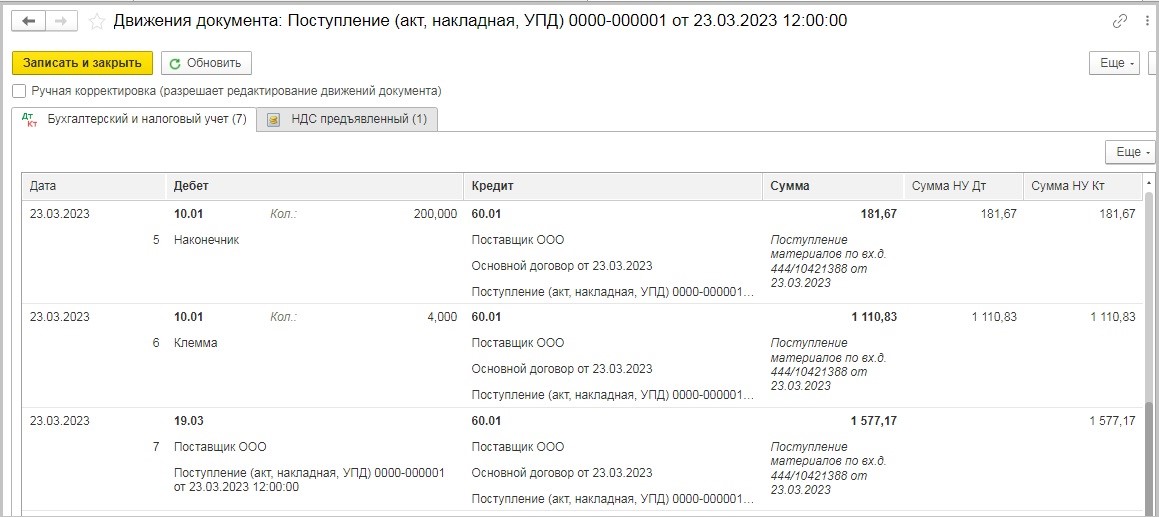Go forward with the right arrow button
This screenshot has height=517, width=1159.
tap(61, 21)
